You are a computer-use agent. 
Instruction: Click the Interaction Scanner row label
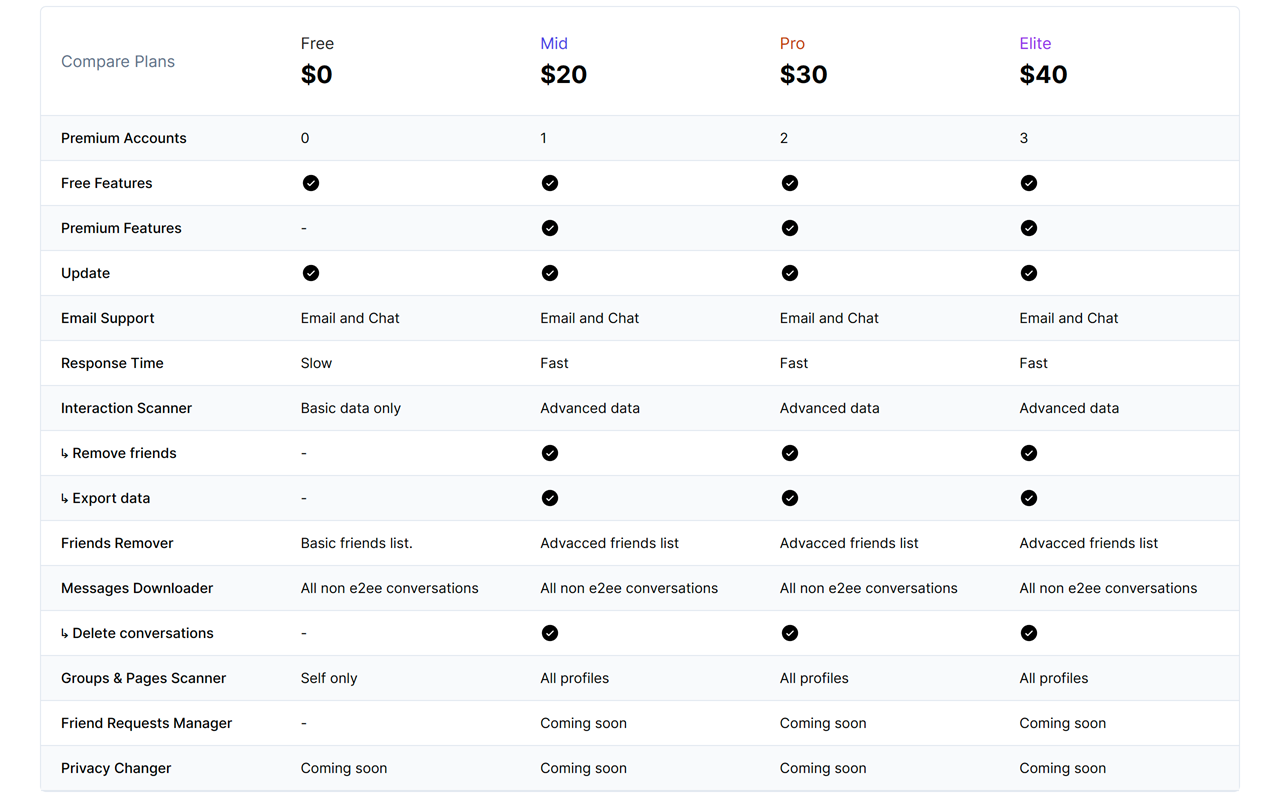pyautogui.click(x=126, y=408)
